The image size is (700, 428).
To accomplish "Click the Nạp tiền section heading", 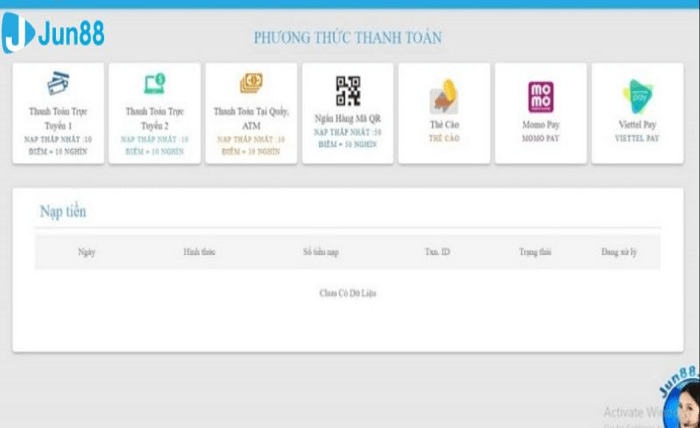I will (x=63, y=212).
